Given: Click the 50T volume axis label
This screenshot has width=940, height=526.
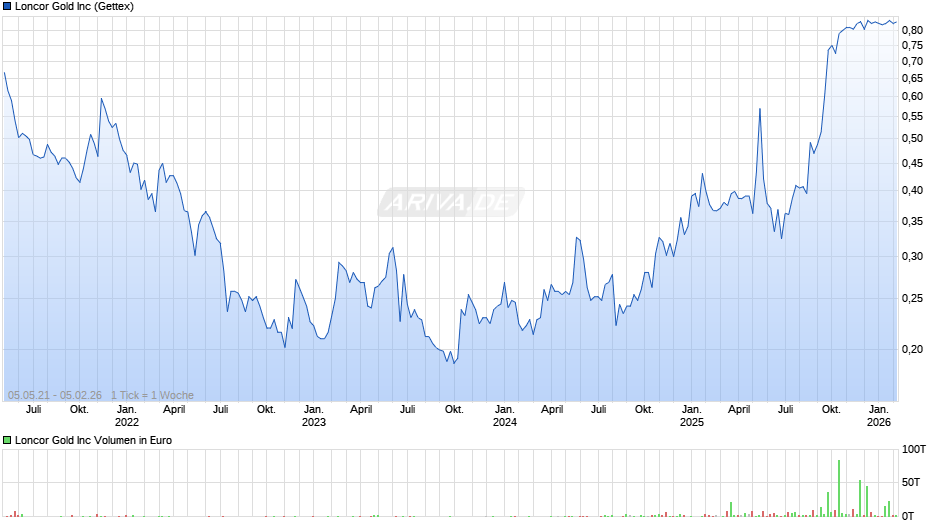Looking at the screenshot, I should [x=911, y=483].
